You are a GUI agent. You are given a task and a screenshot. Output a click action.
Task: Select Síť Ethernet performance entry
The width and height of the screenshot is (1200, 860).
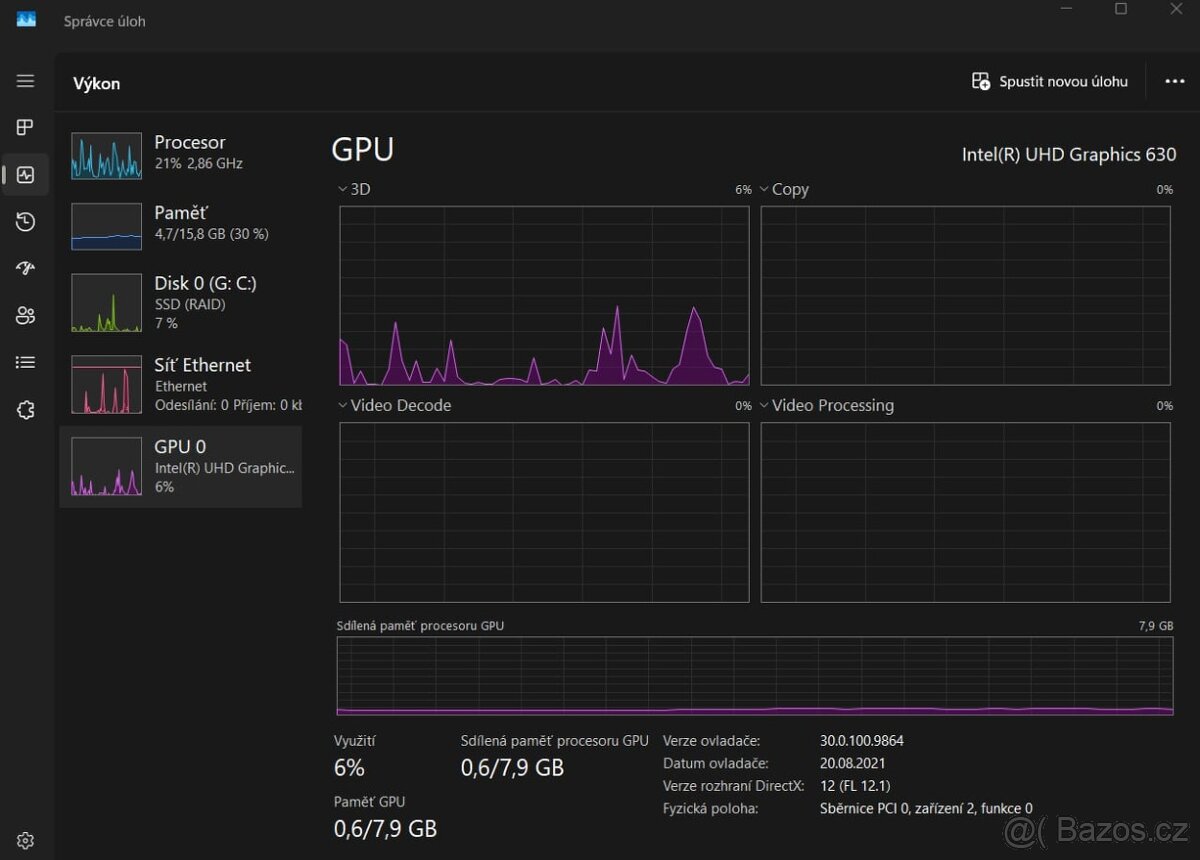[x=180, y=383]
